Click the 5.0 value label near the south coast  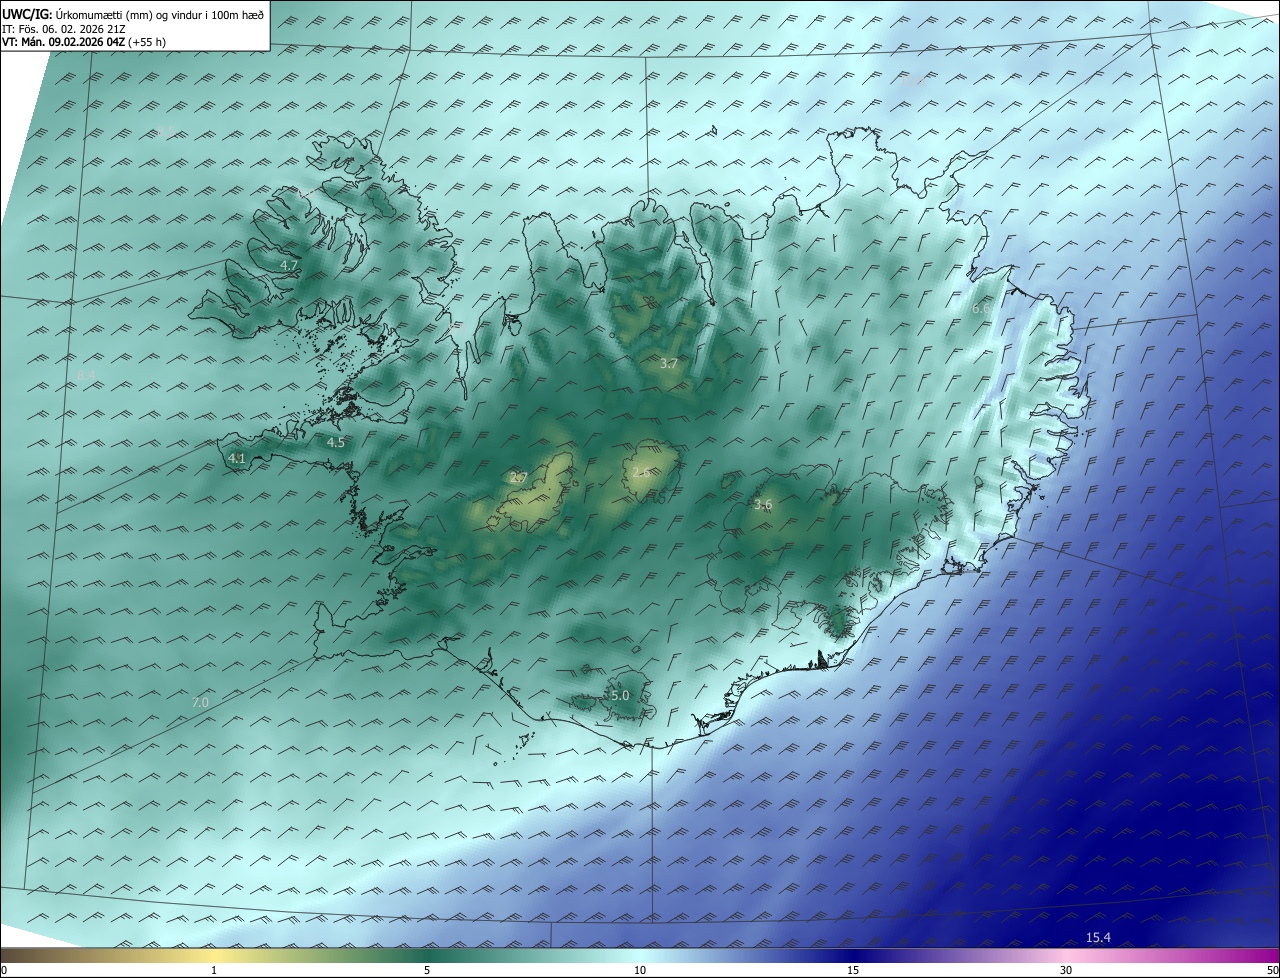620,695
